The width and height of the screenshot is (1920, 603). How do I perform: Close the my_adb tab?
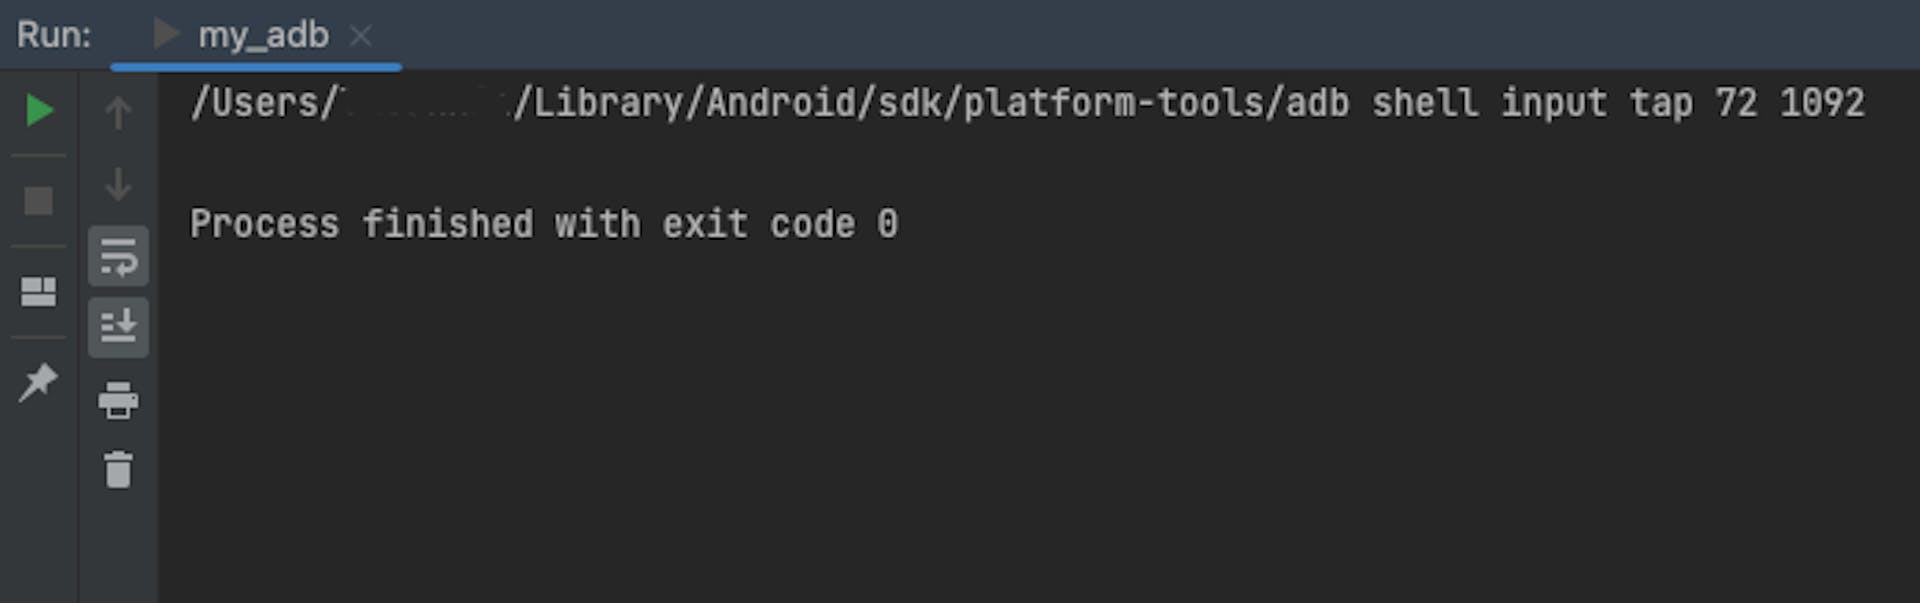(361, 37)
